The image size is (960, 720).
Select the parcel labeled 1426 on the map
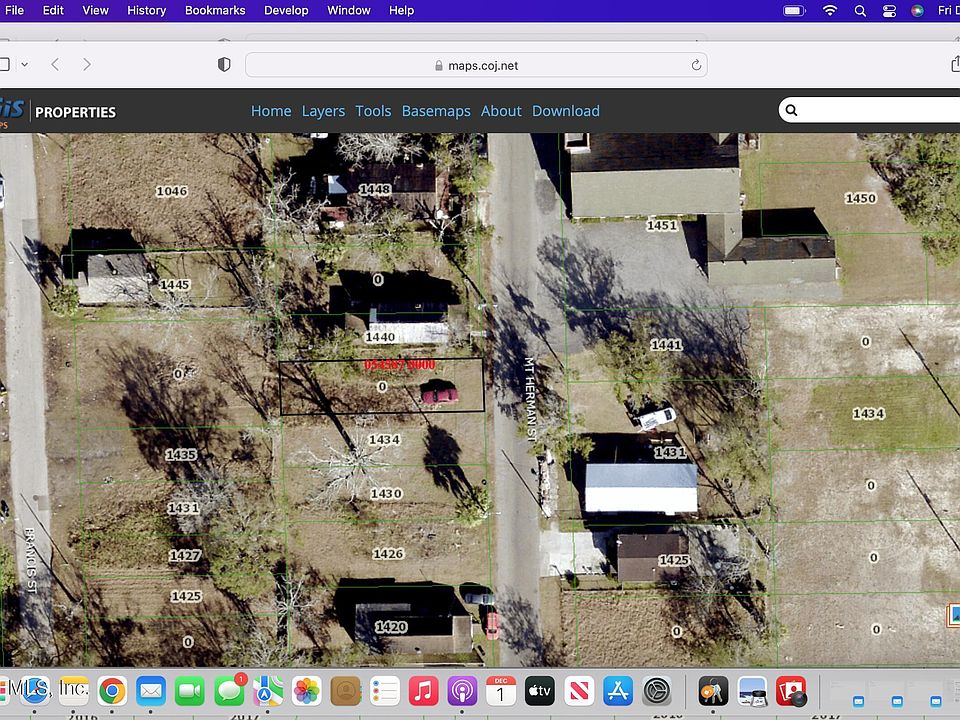388,554
